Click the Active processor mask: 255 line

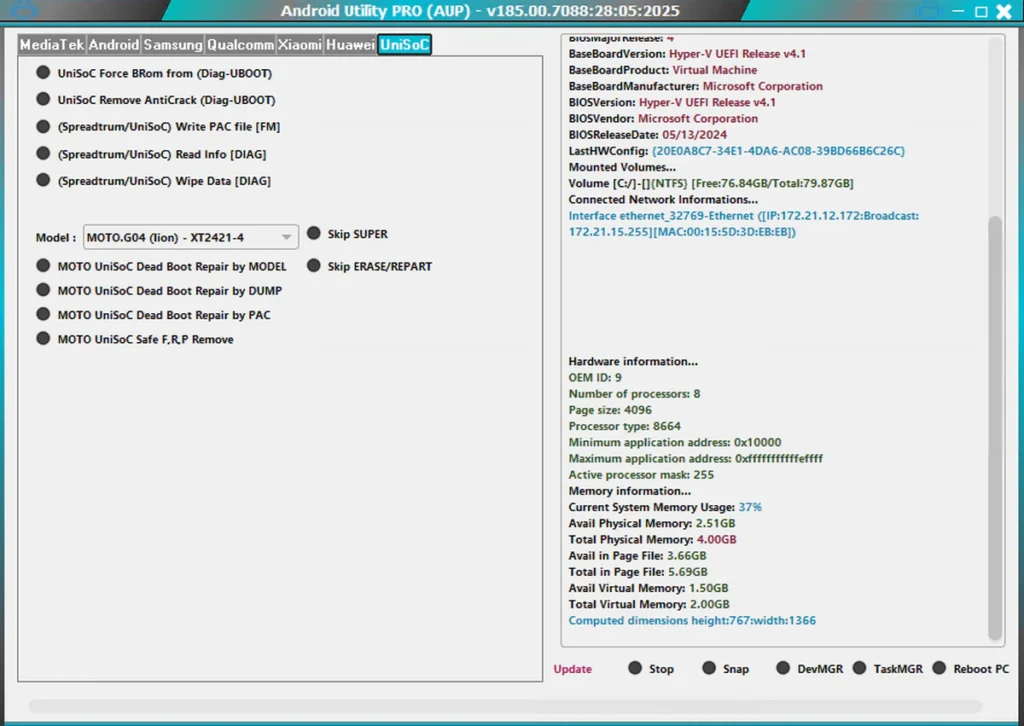[641, 475]
